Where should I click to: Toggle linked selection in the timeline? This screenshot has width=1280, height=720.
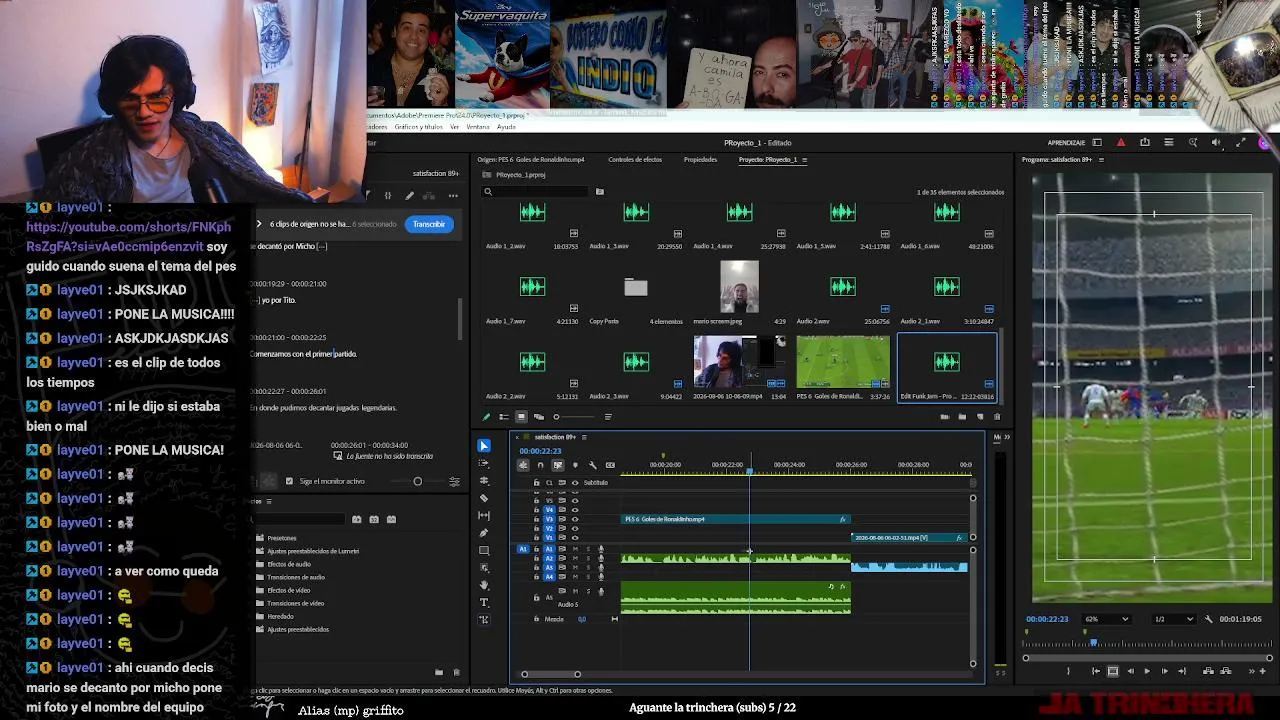558,465
